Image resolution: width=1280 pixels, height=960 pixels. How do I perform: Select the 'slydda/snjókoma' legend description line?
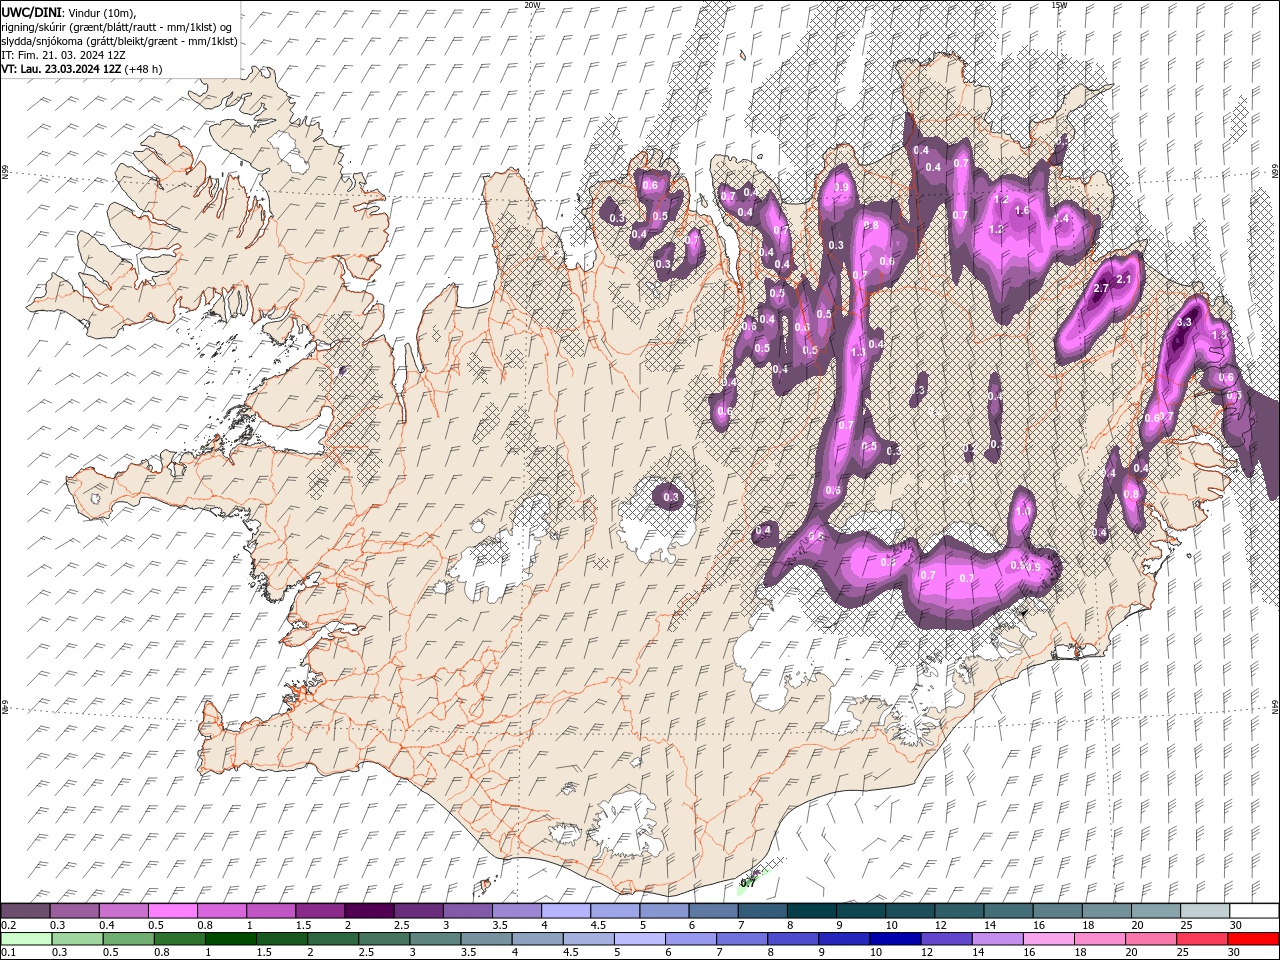(x=119, y=41)
